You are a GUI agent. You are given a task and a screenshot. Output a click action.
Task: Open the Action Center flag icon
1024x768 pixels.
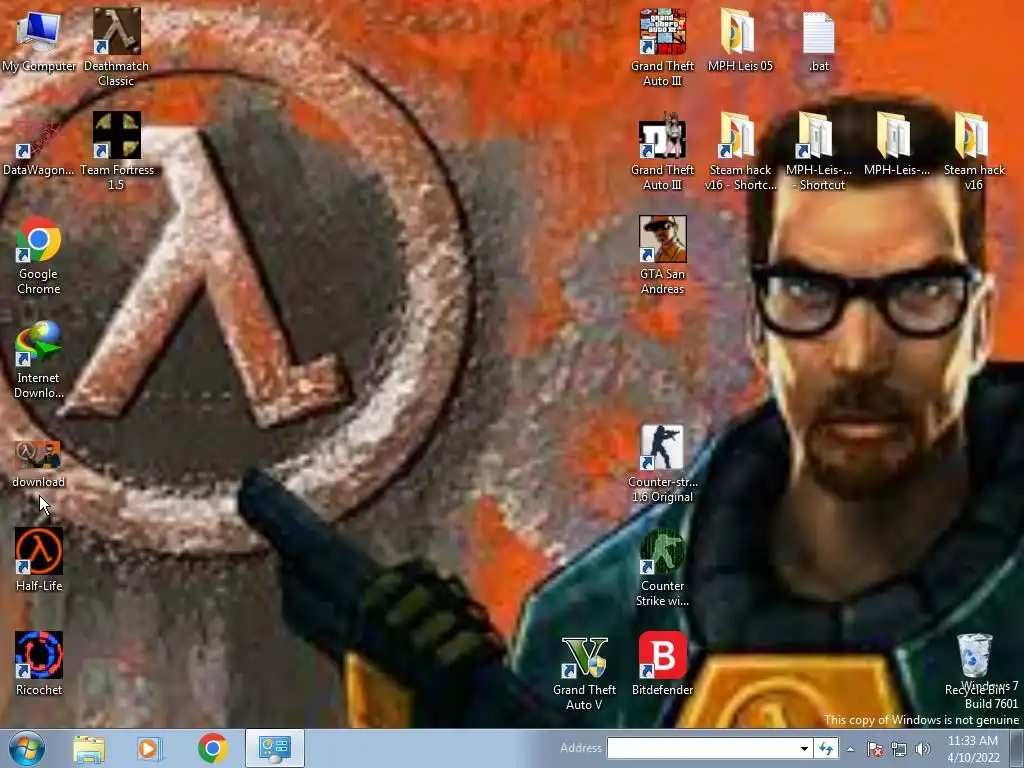(875, 749)
